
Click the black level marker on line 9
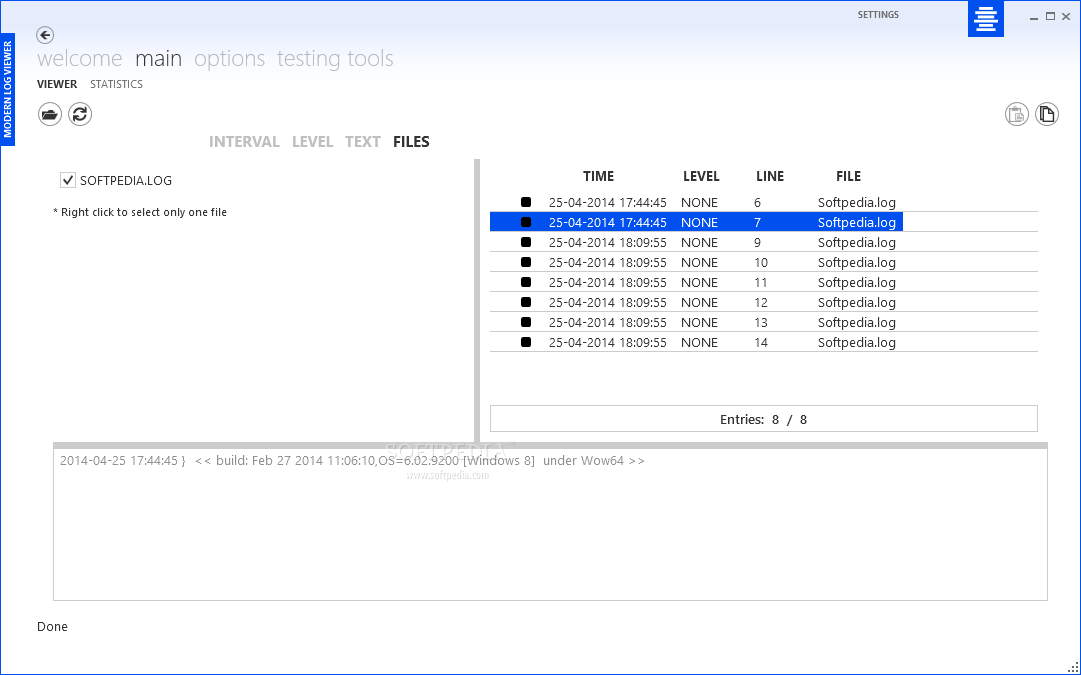coord(526,242)
